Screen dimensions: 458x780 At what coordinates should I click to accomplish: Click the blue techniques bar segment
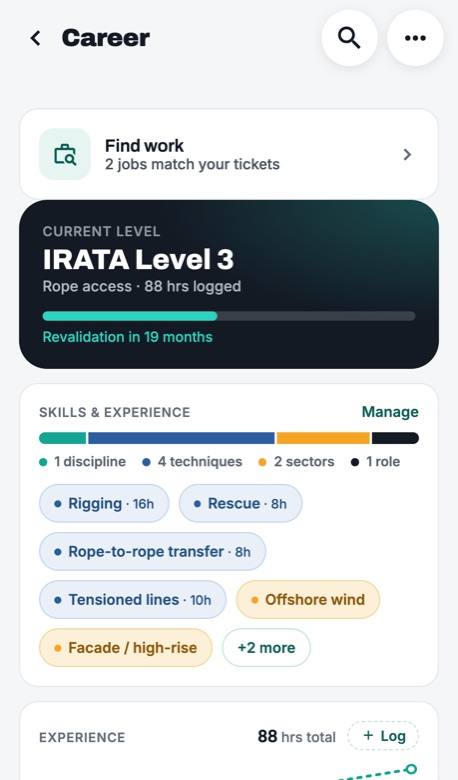pyautogui.click(x=181, y=438)
